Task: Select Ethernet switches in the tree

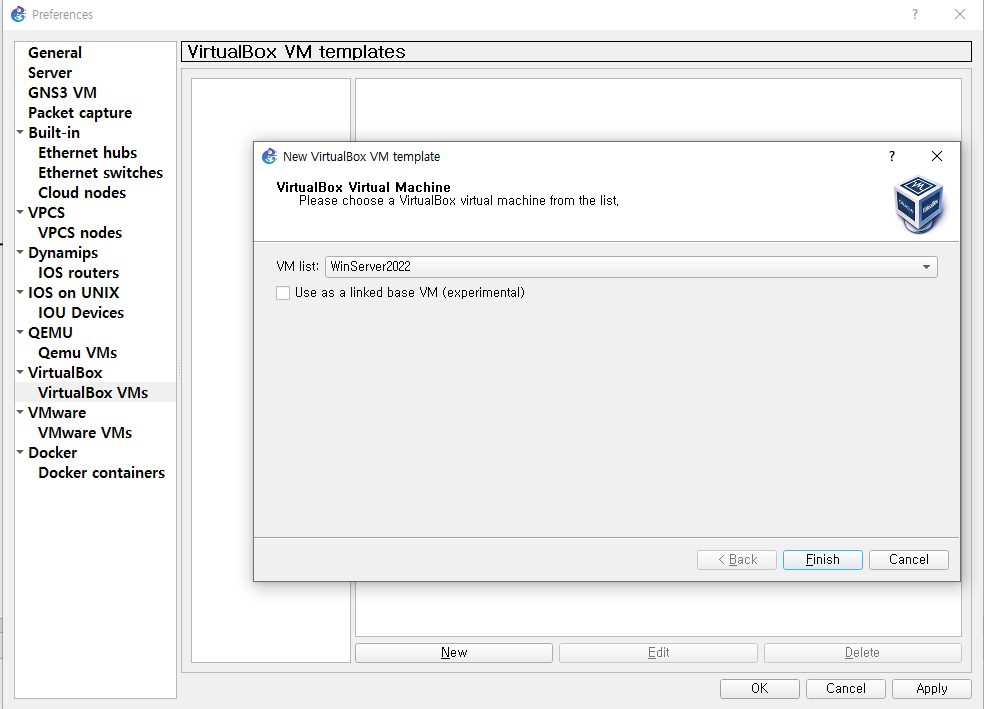Action: pos(100,173)
